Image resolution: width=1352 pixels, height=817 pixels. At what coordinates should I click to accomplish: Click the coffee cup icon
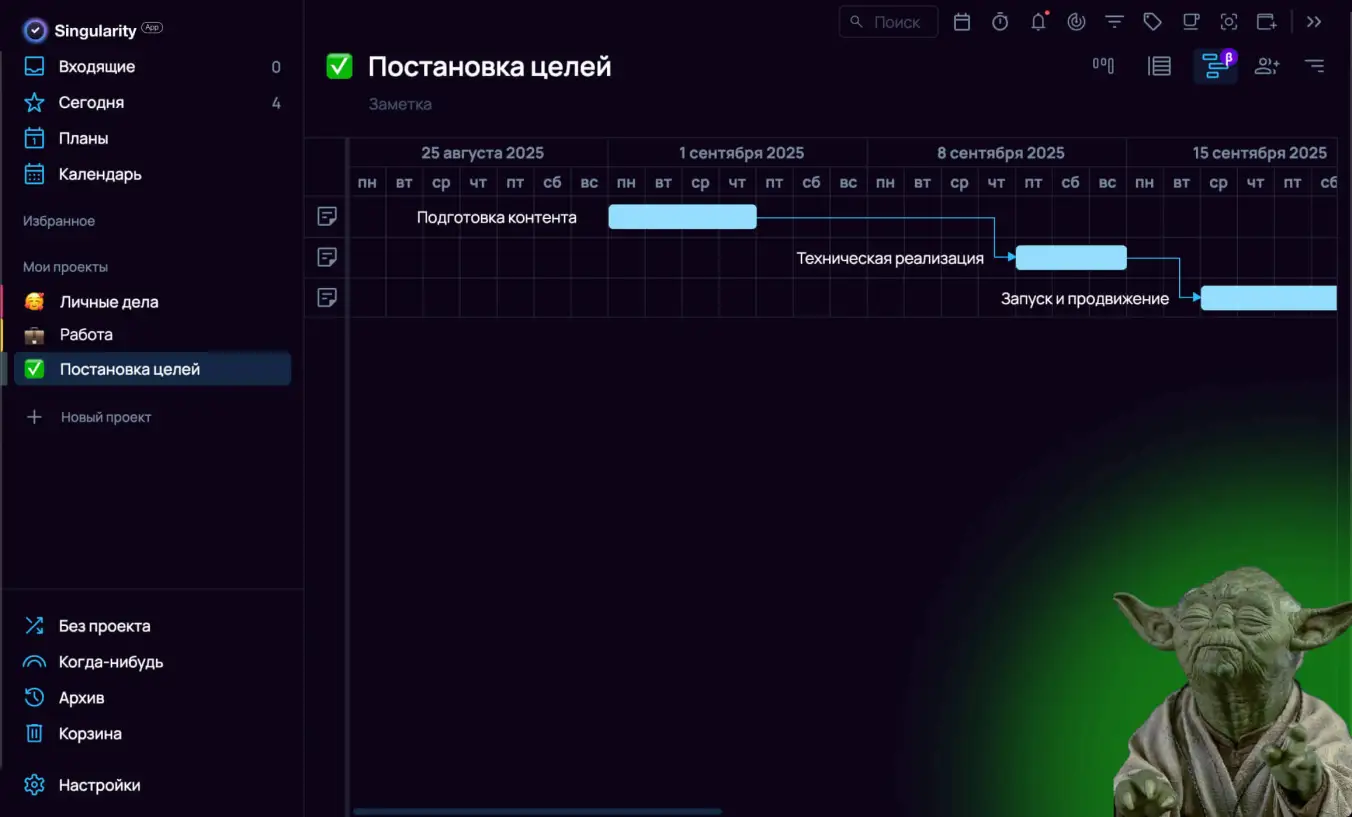pos(1191,22)
